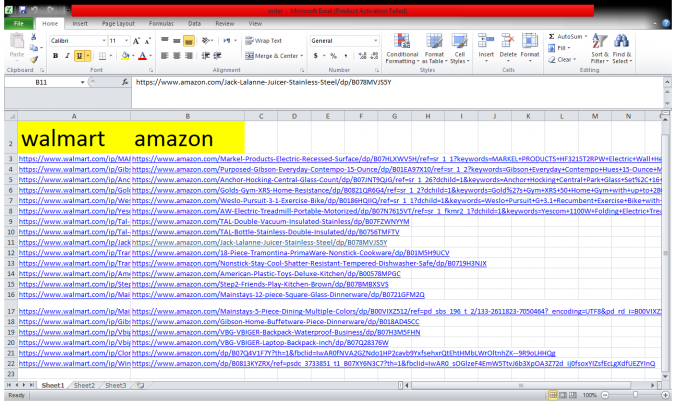Click the yellow fill color bucket
Image resolution: width=676 pixels, height=405 pixels.
(x=124, y=56)
